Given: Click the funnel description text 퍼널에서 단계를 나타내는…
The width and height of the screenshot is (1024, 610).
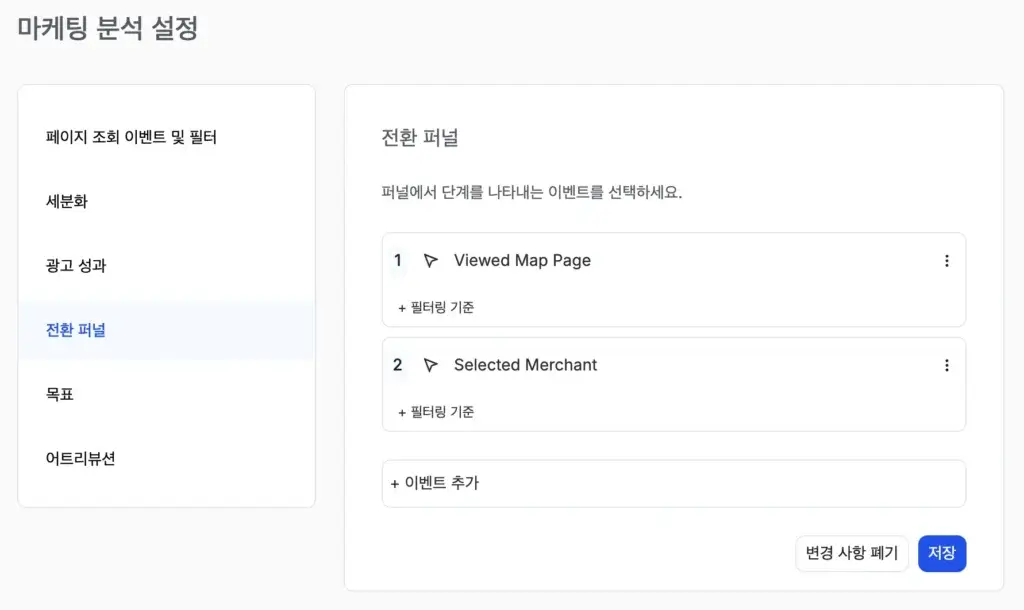Looking at the screenshot, I should point(532,193).
